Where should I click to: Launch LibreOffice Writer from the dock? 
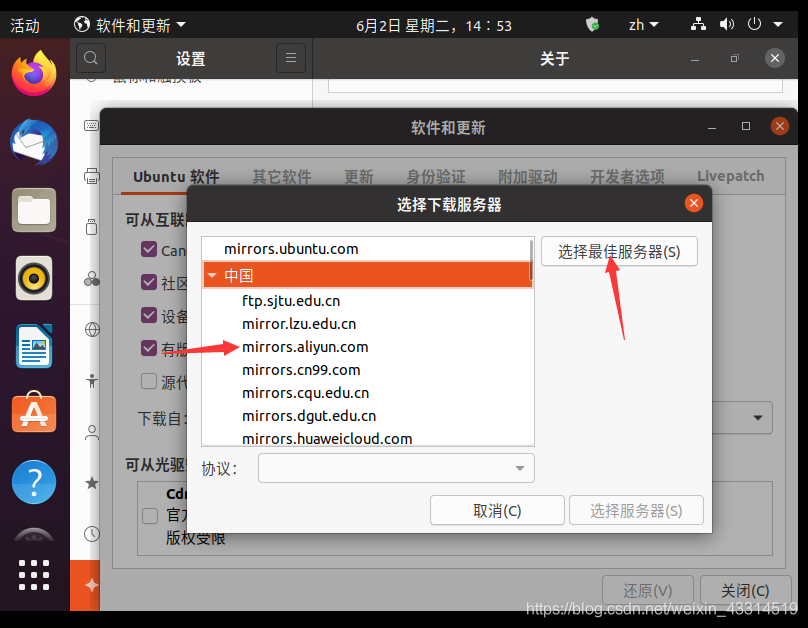pos(34,346)
